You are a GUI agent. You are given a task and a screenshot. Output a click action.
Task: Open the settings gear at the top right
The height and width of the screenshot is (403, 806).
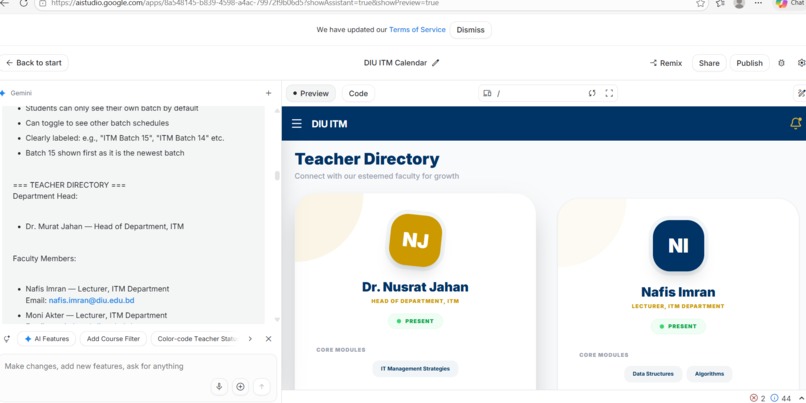click(x=801, y=63)
